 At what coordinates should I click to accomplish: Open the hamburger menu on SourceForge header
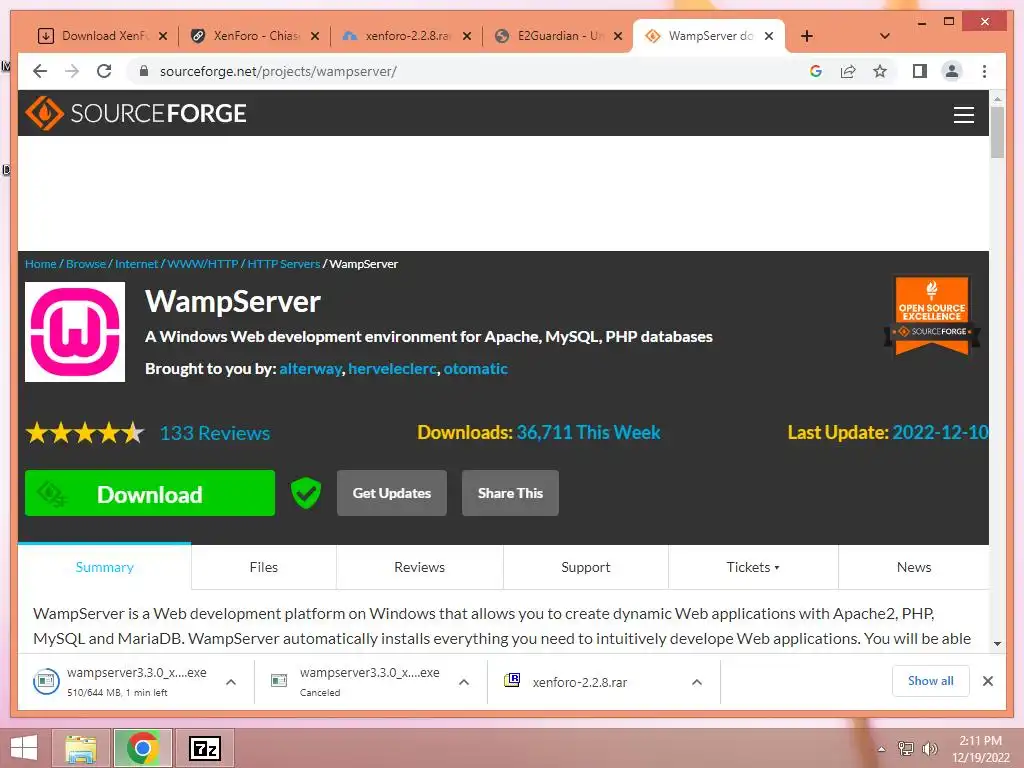tap(963, 115)
